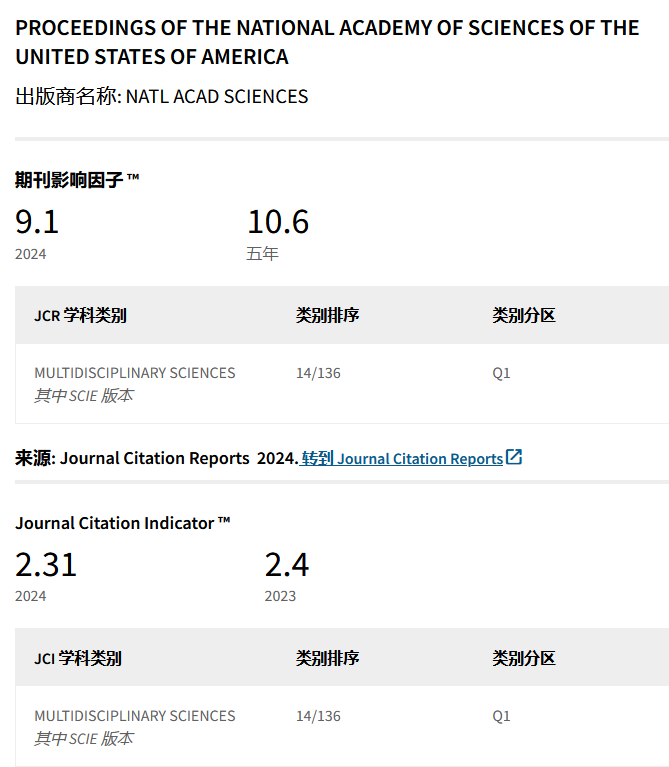Click the JCR 学科类别 column header
669x767 pixels.
(80, 316)
